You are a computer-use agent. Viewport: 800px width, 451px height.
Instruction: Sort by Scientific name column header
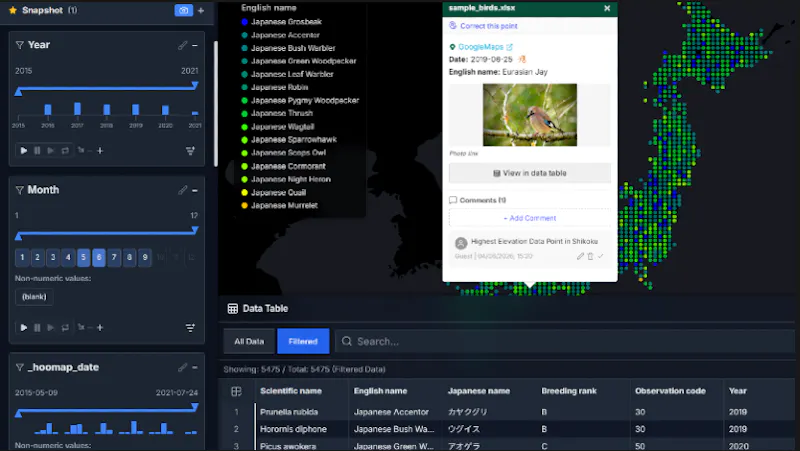(x=291, y=391)
